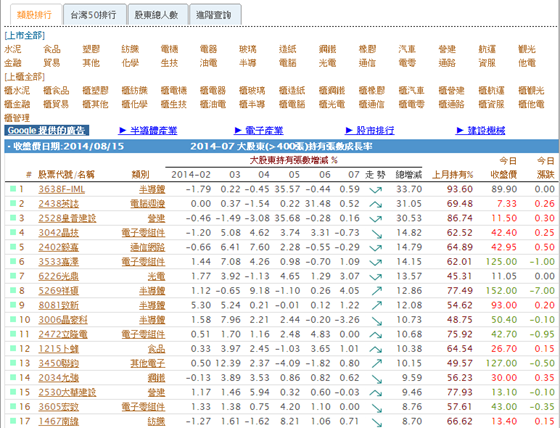
Task: Click the trend arrow icon in the 2438 row
Action: click(376, 204)
